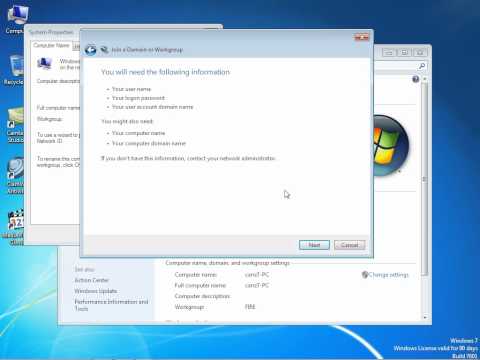
Task: Open Action Center link in the System window
Action: coord(91,280)
